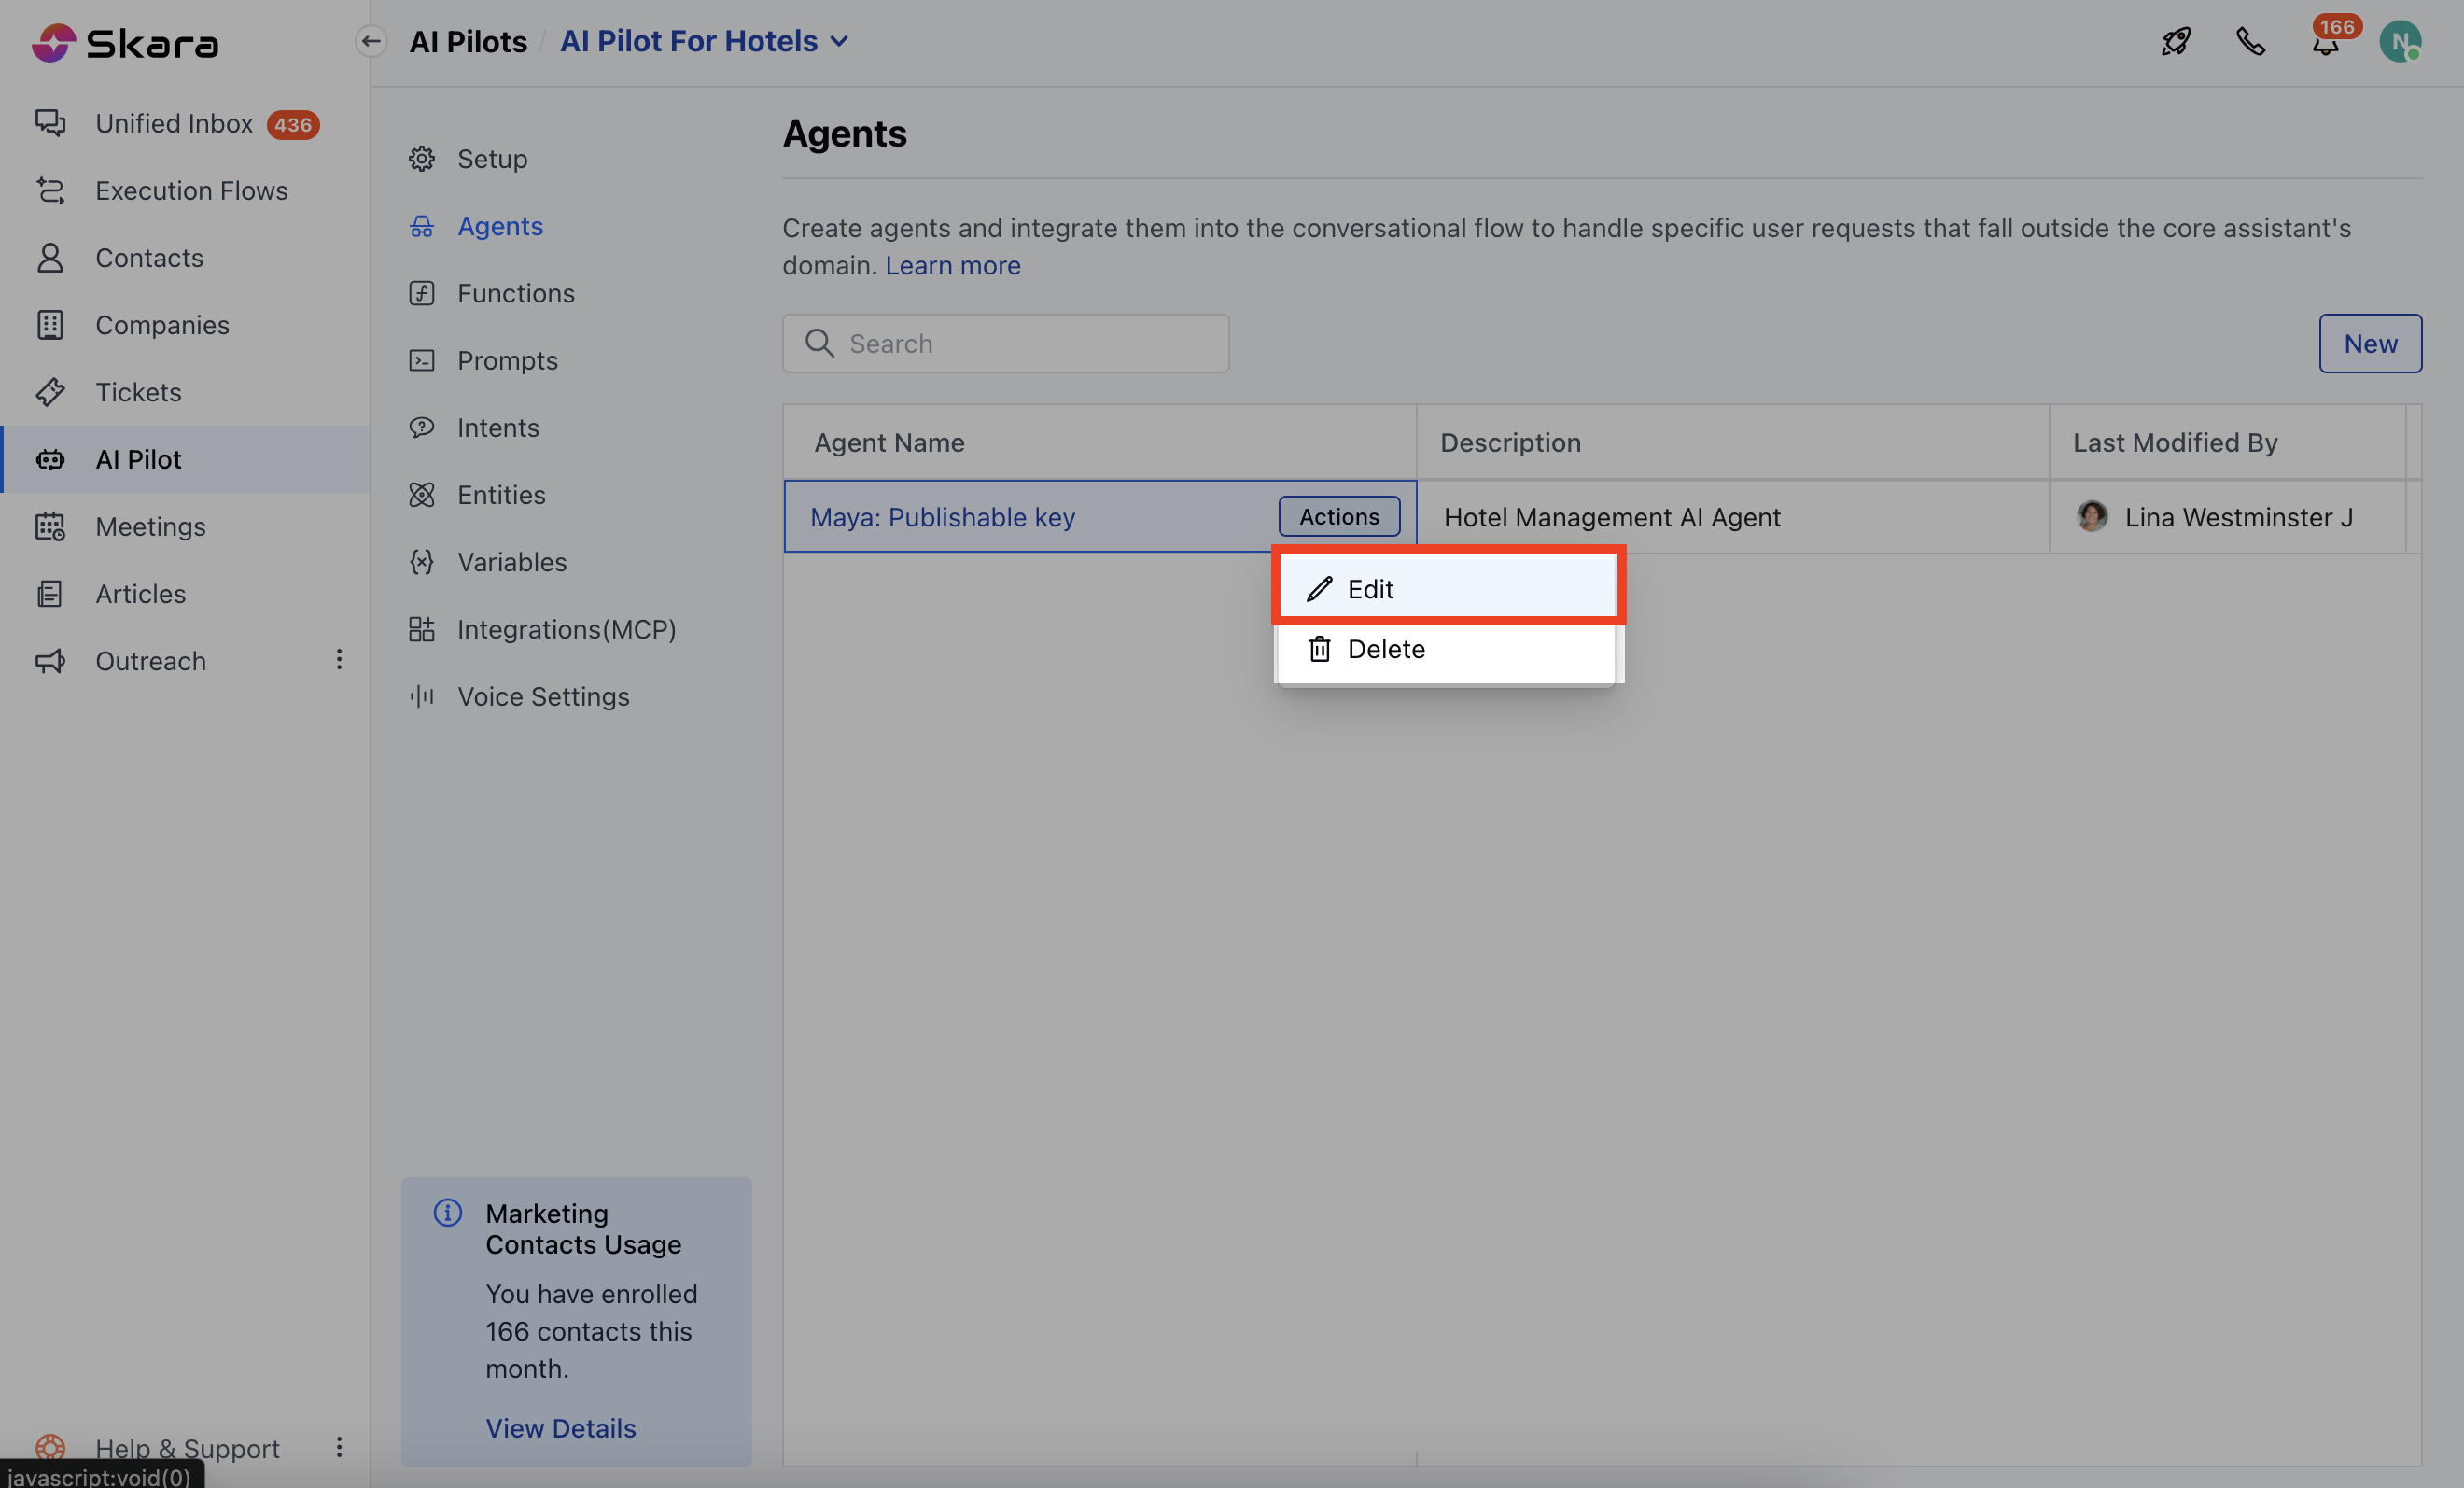Open Unified Inbox from sidebar

(174, 123)
